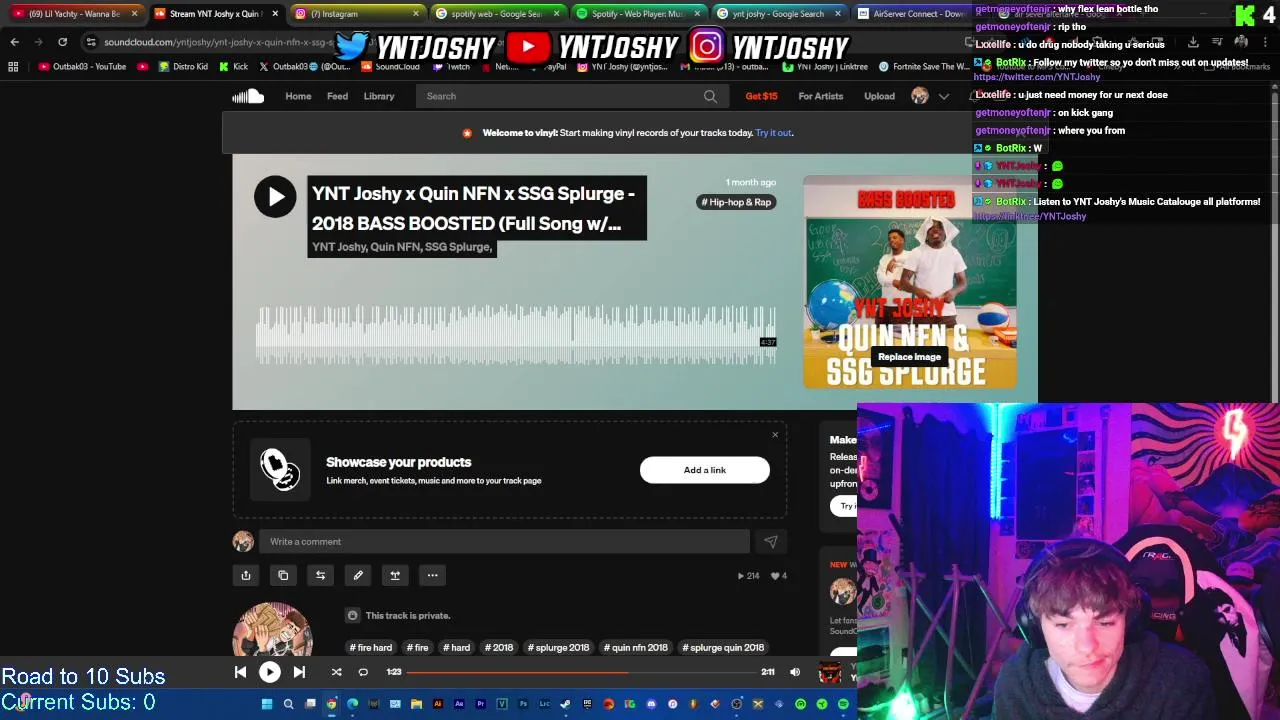Click the distribute upload-arrow icon
The height and width of the screenshot is (720, 1280).
[395, 575]
